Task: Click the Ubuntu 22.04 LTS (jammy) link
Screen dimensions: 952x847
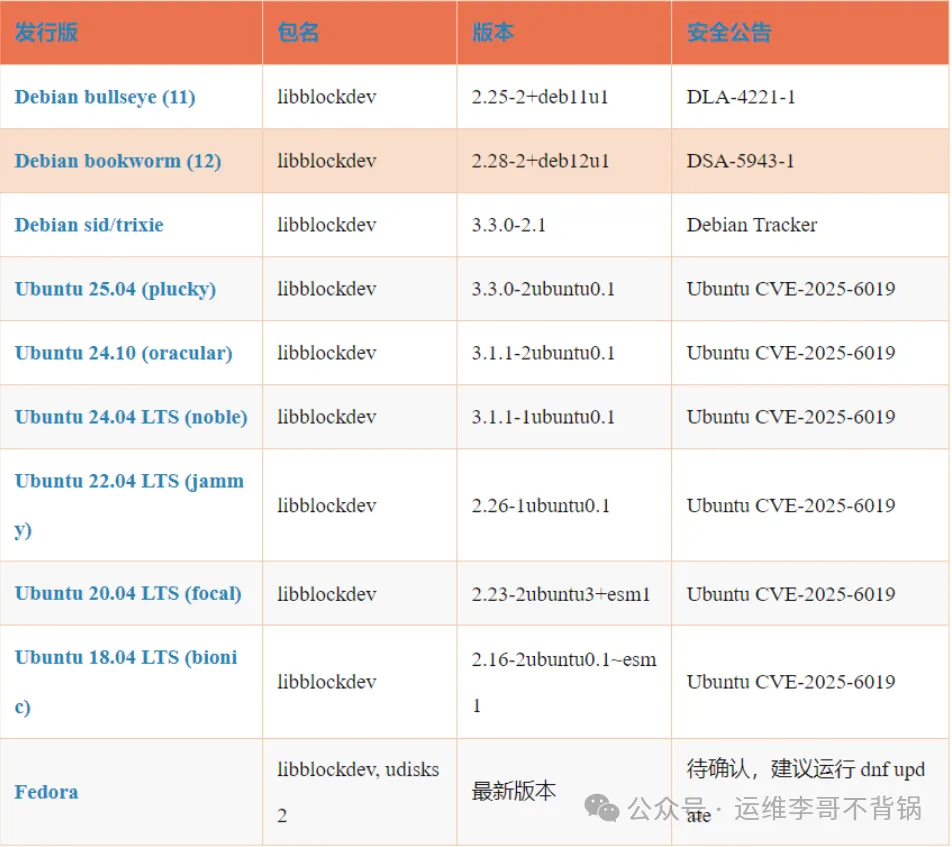Action: pos(129,482)
